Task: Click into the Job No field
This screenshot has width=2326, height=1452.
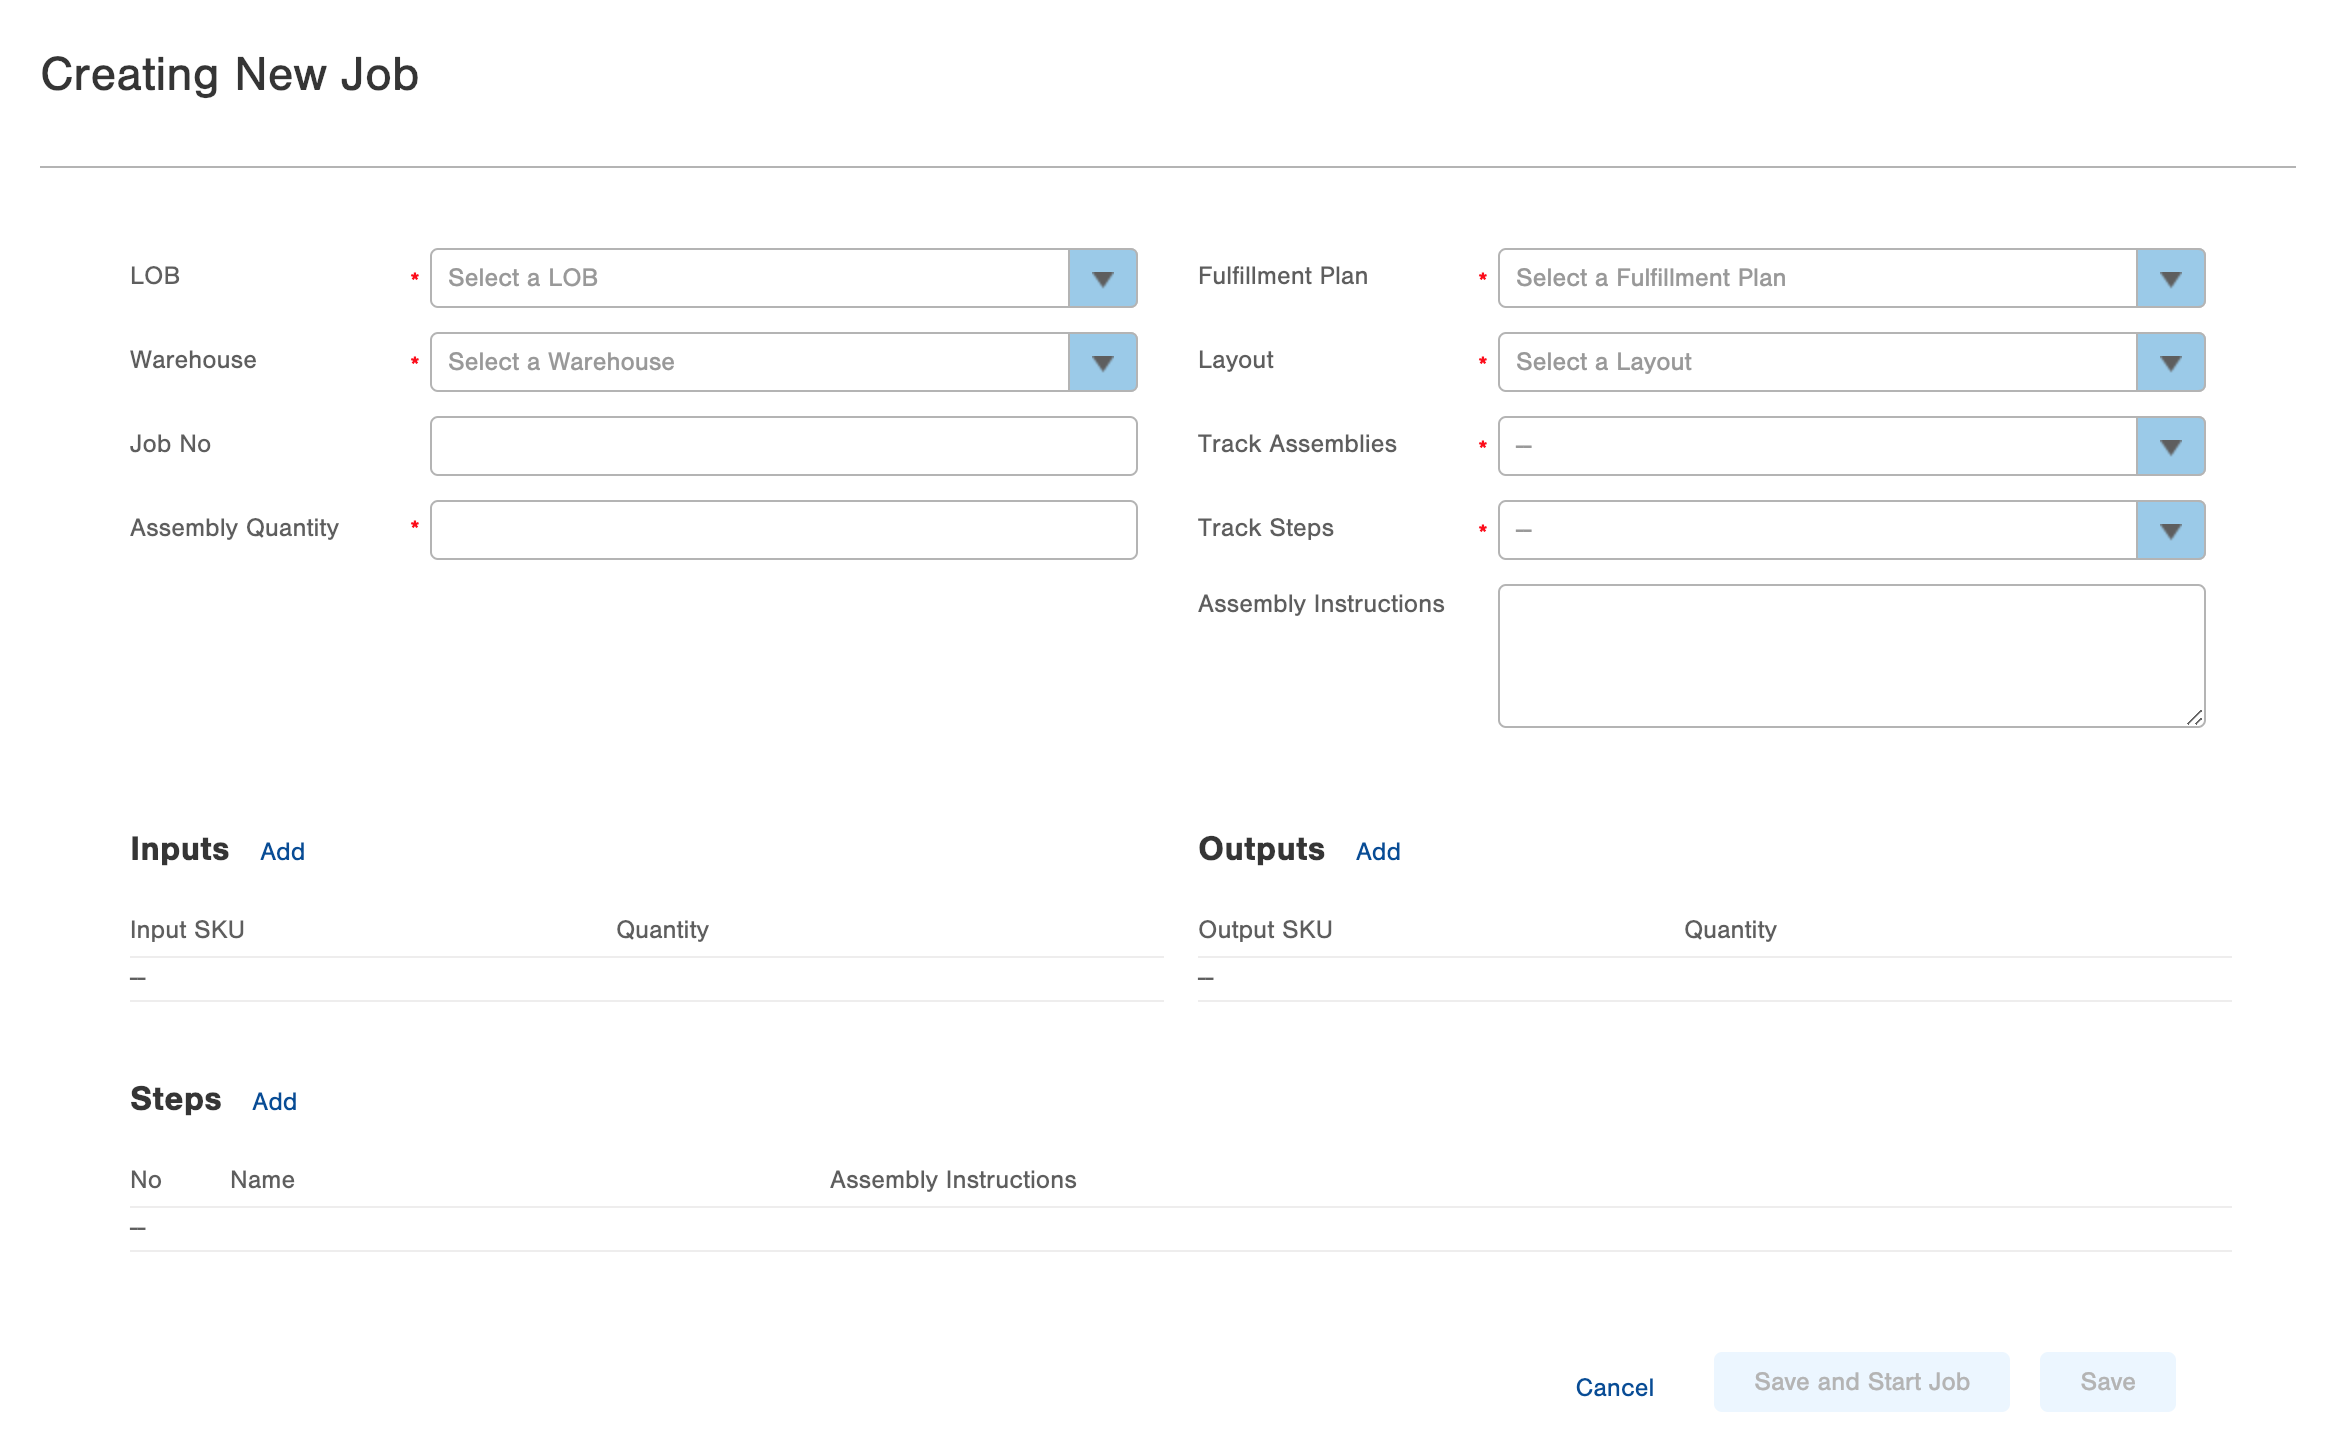Action: (x=783, y=446)
